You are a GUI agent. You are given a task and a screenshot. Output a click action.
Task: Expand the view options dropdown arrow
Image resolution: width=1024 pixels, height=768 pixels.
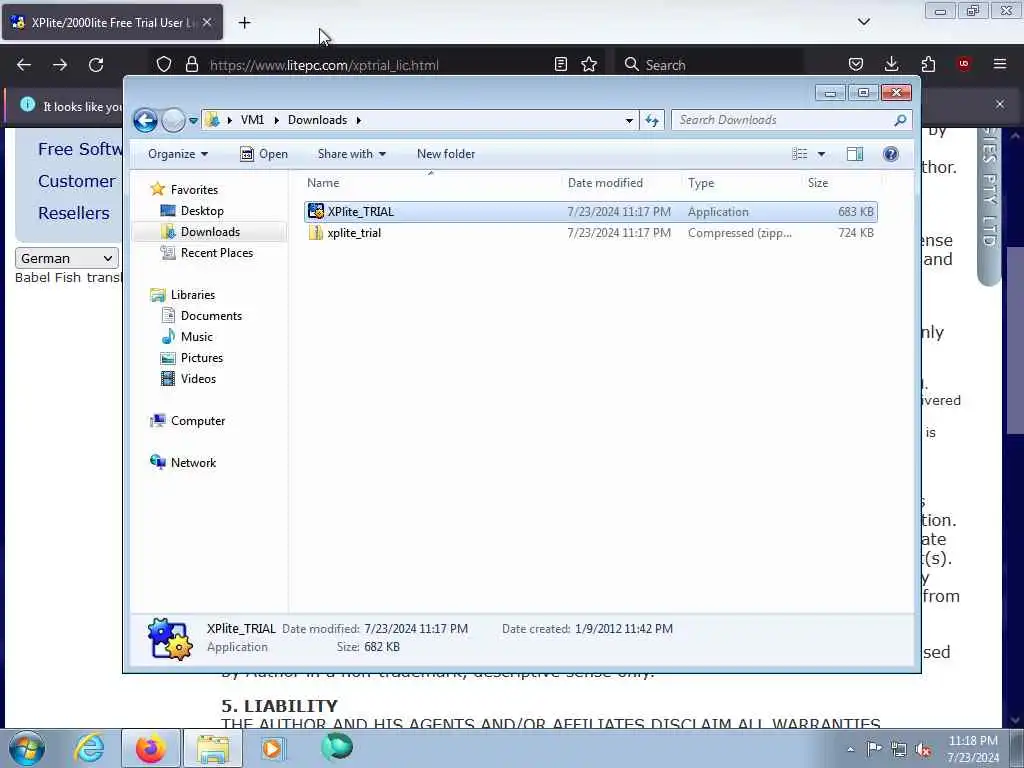(x=822, y=154)
